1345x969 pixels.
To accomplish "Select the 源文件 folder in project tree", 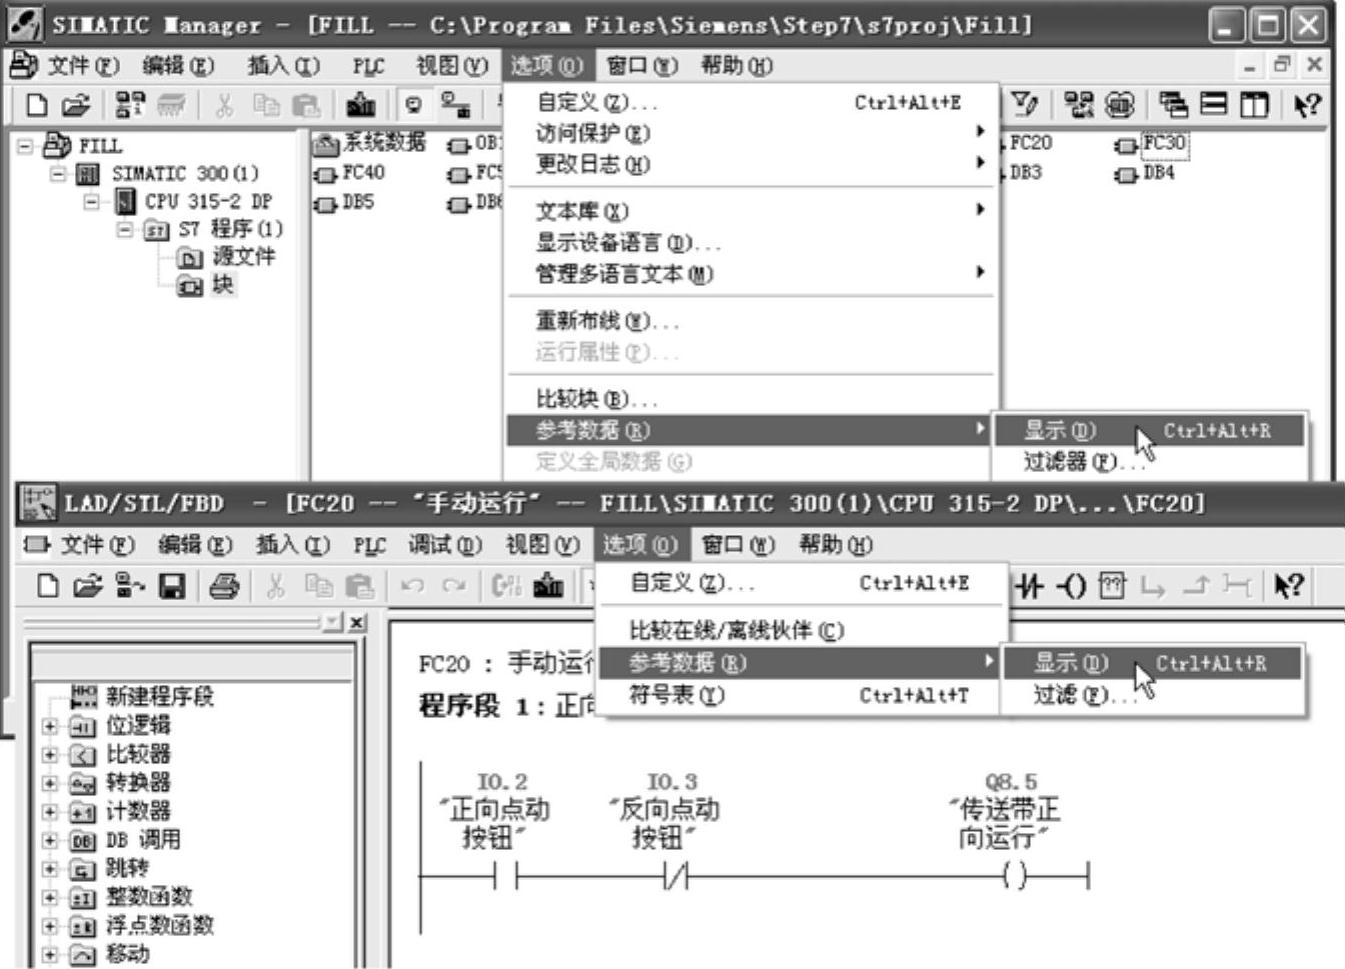I will pos(227,257).
